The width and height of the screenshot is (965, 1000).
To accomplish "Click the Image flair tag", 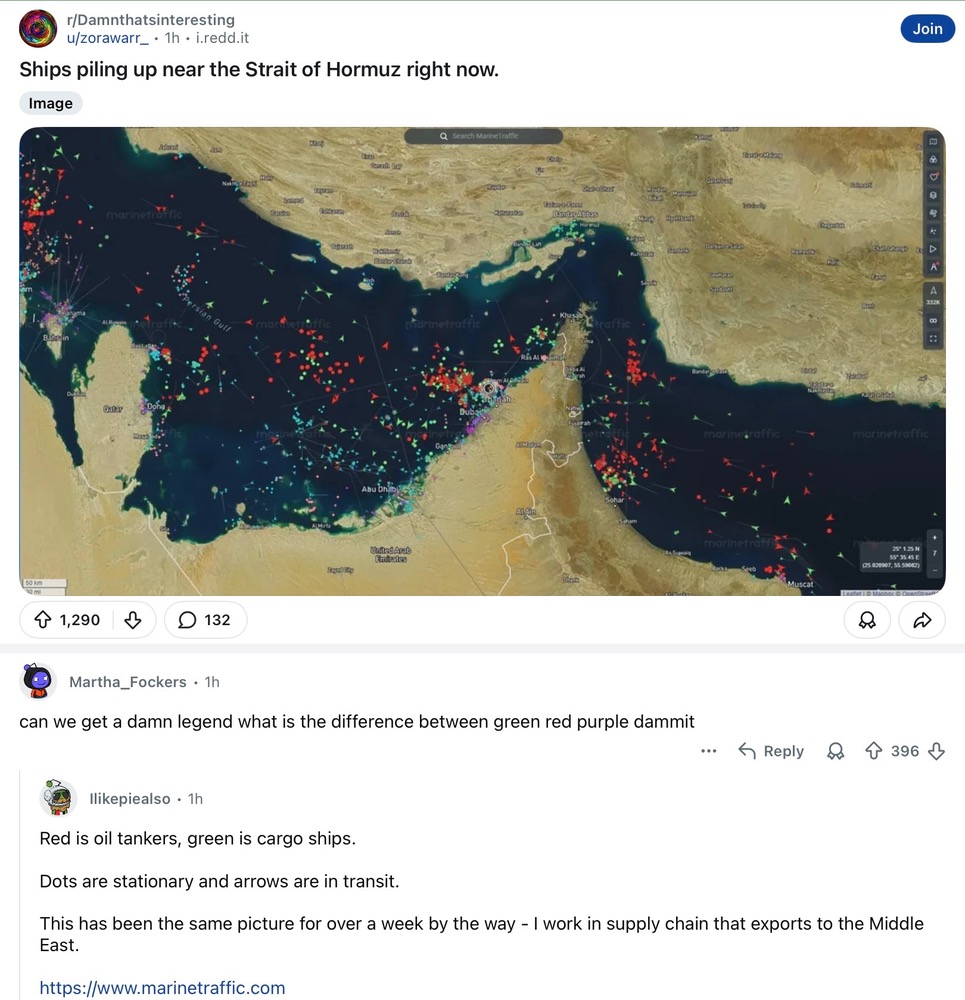I will point(51,103).
